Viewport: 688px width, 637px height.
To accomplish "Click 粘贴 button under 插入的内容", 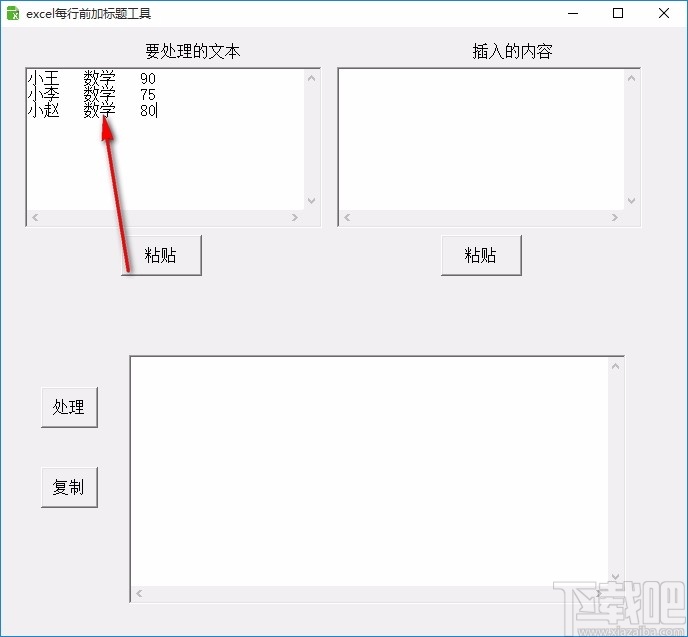I will tap(481, 255).
